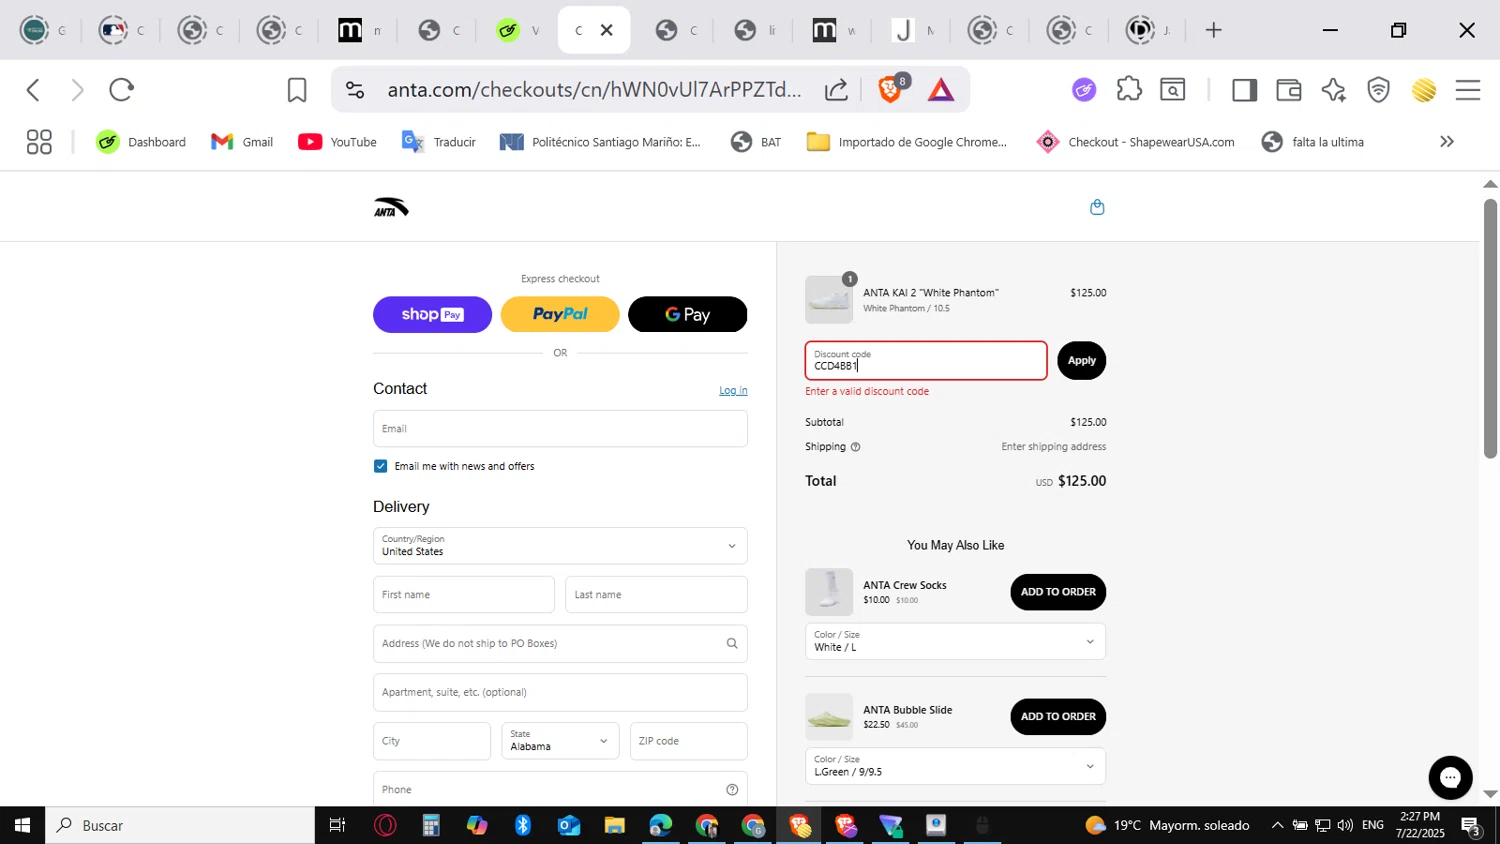Screen dimensions: 1500x844
Task: Show more bookmarks chevron
Action: (1447, 142)
